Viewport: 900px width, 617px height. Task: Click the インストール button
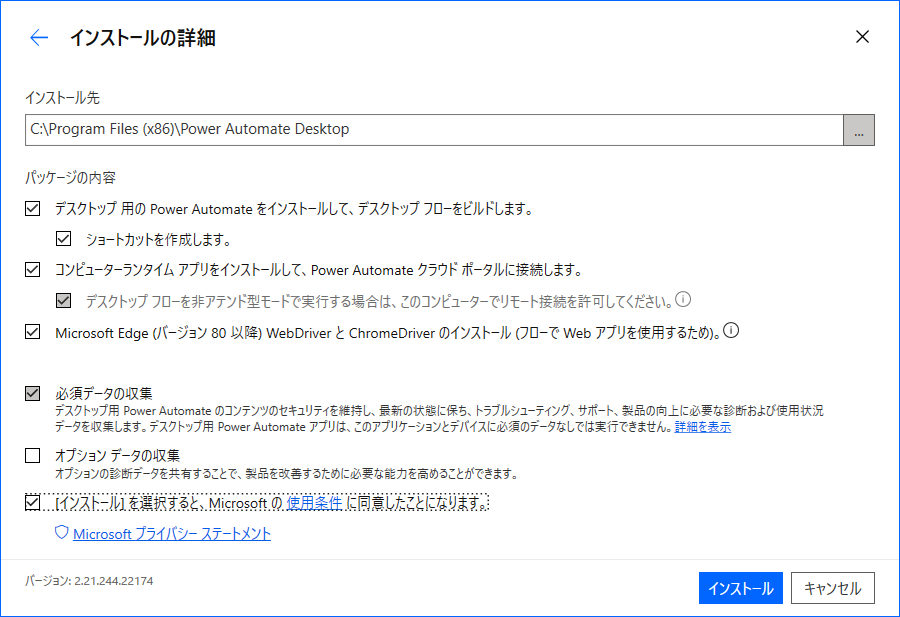(x=740, y=588)
